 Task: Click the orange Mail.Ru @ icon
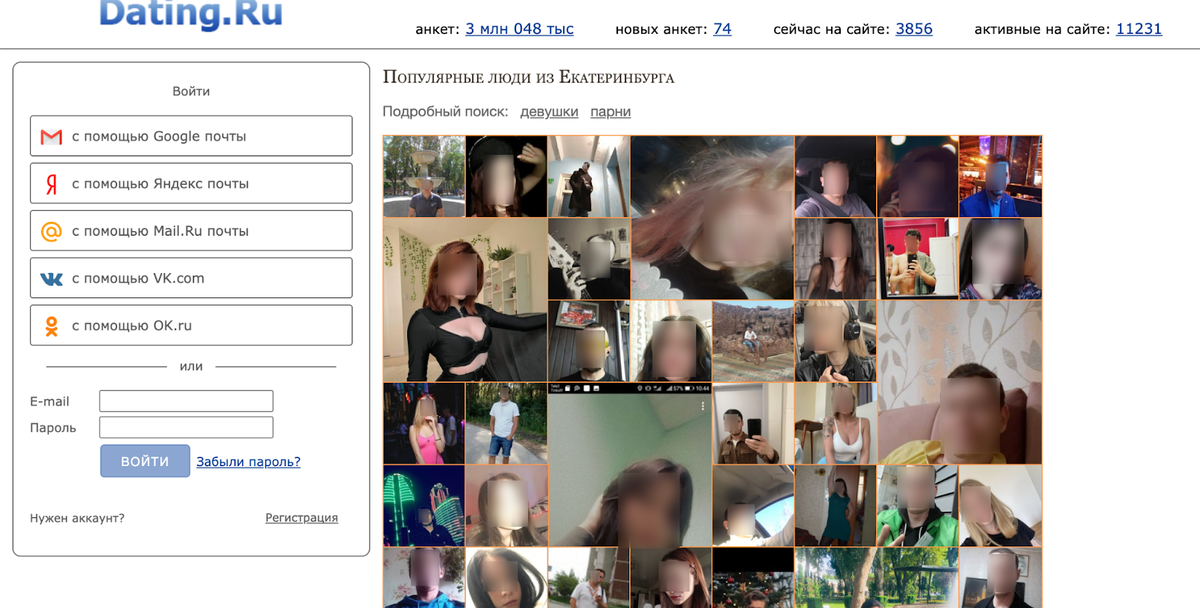51,231
